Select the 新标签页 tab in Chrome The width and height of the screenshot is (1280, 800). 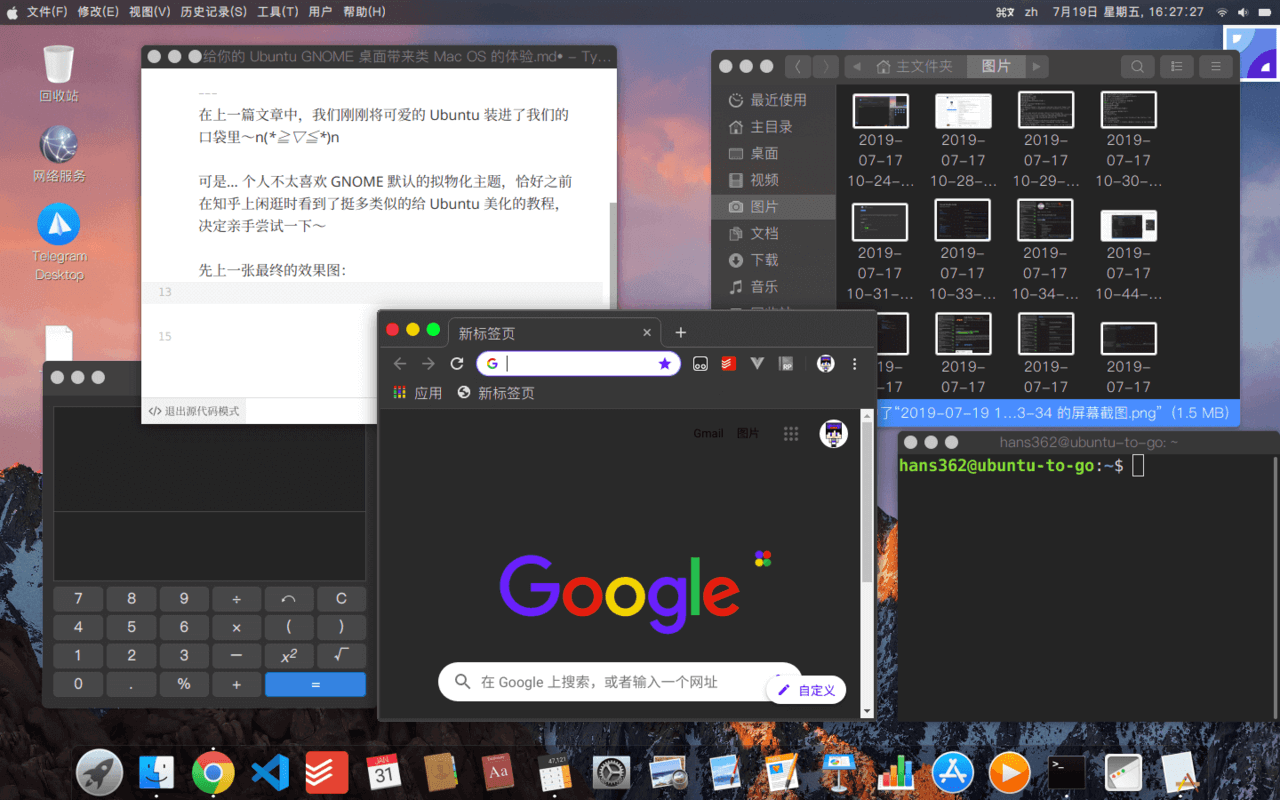point(553,333)
